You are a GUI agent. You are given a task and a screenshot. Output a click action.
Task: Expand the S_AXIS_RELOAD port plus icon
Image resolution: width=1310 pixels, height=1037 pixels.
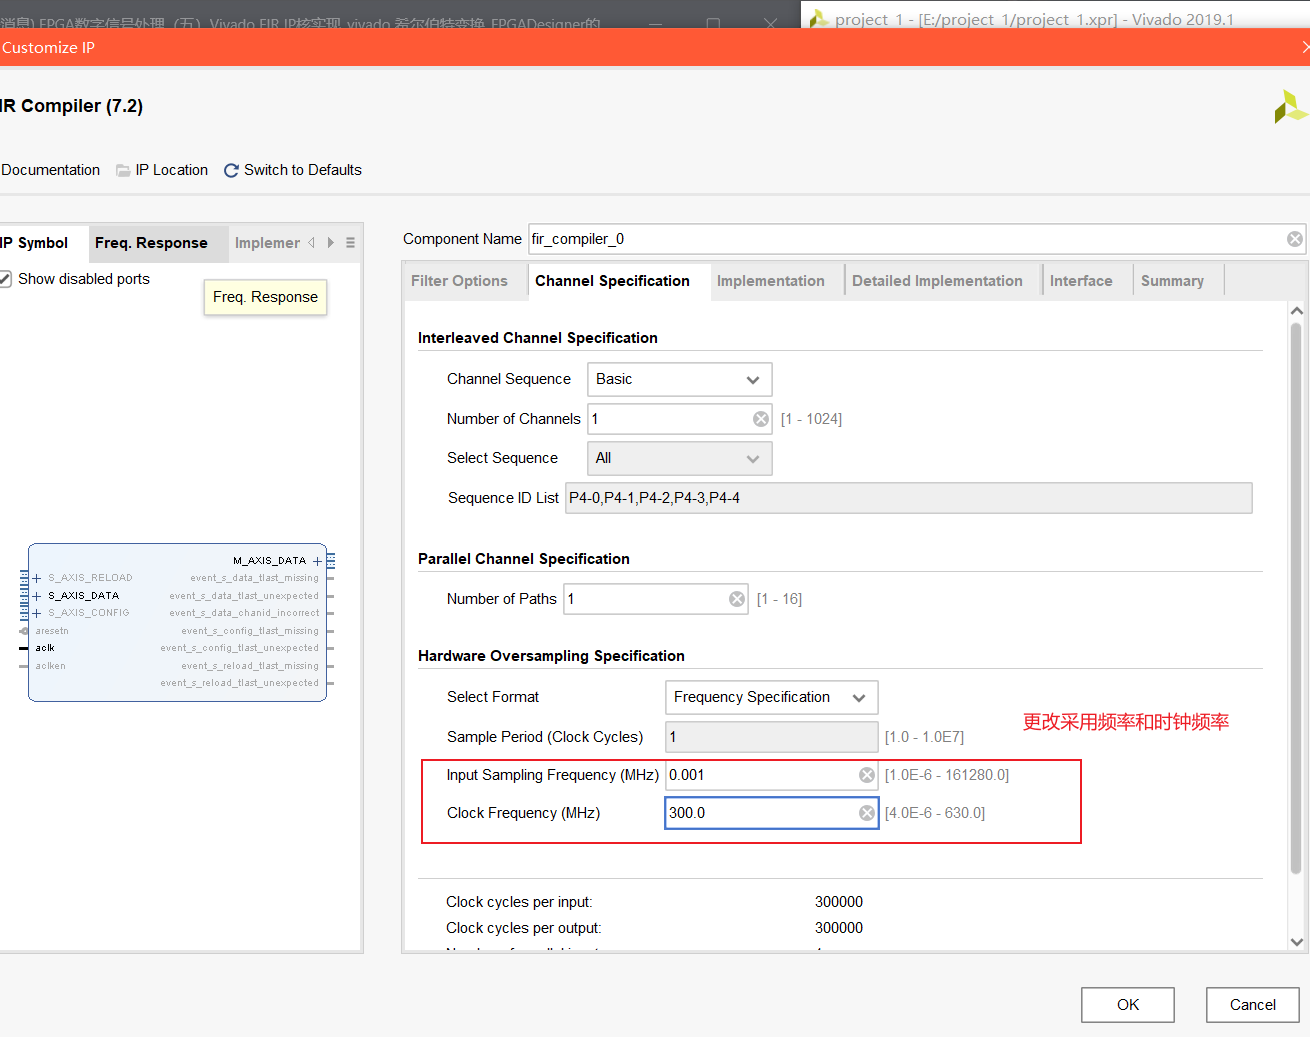click(37, 578)
